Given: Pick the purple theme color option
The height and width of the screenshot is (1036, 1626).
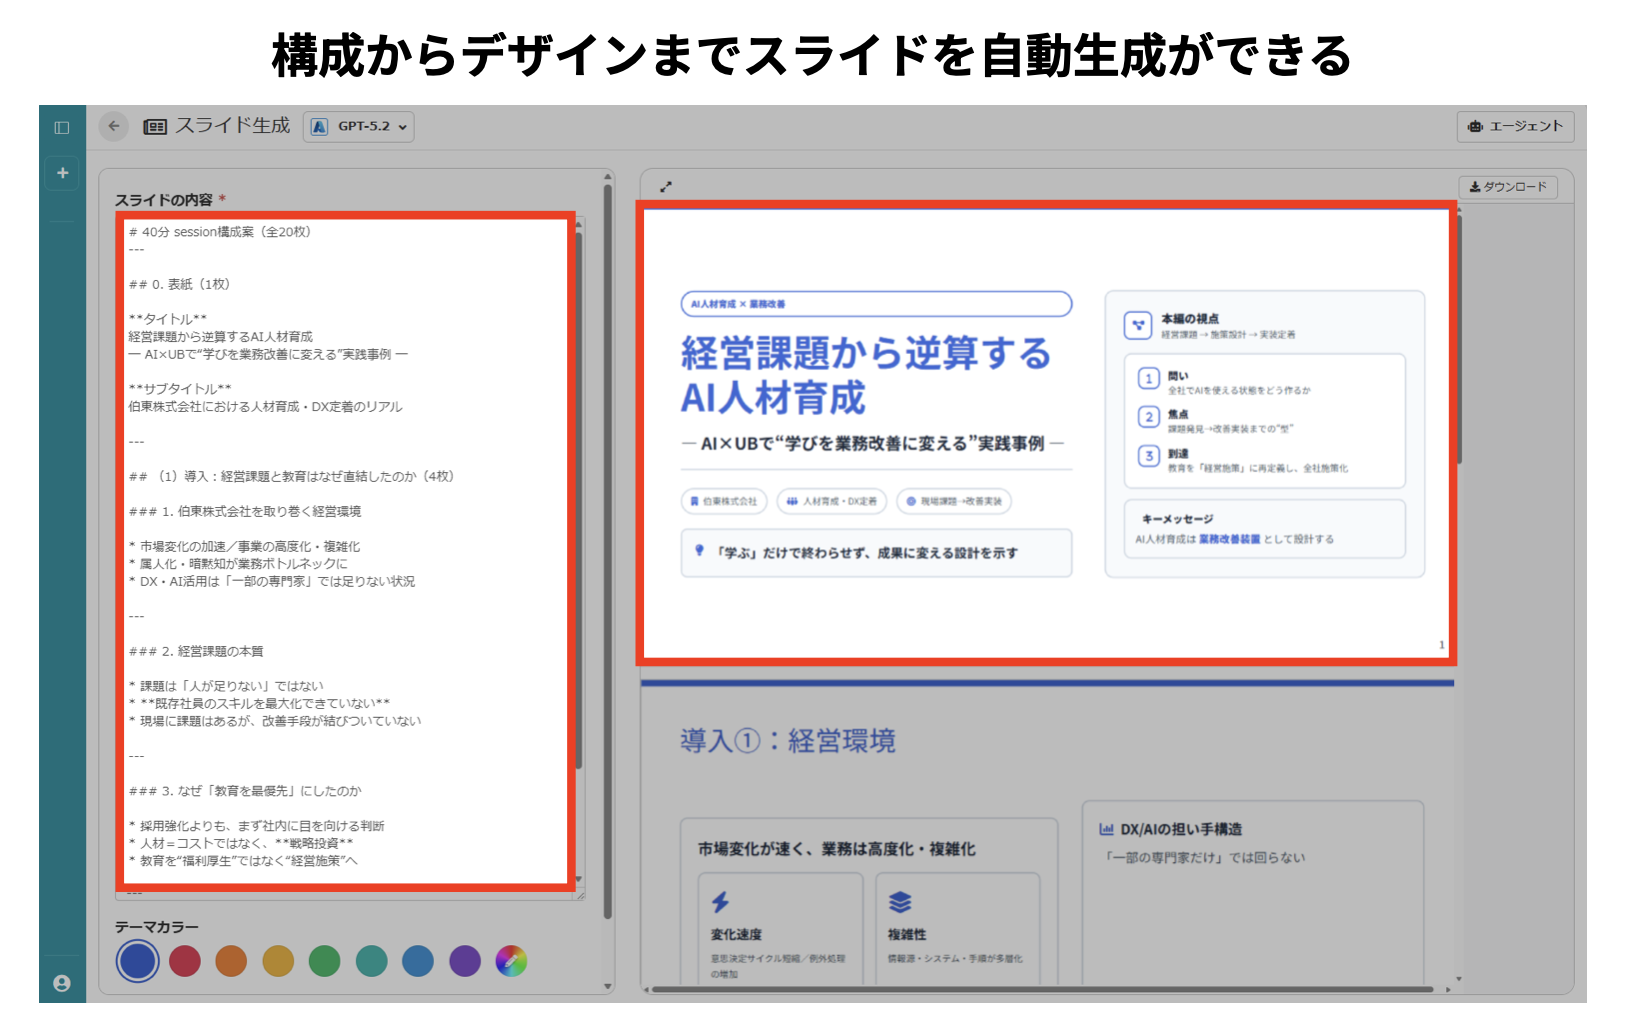Looking at the screenshot, I should (x=465, y=961).
